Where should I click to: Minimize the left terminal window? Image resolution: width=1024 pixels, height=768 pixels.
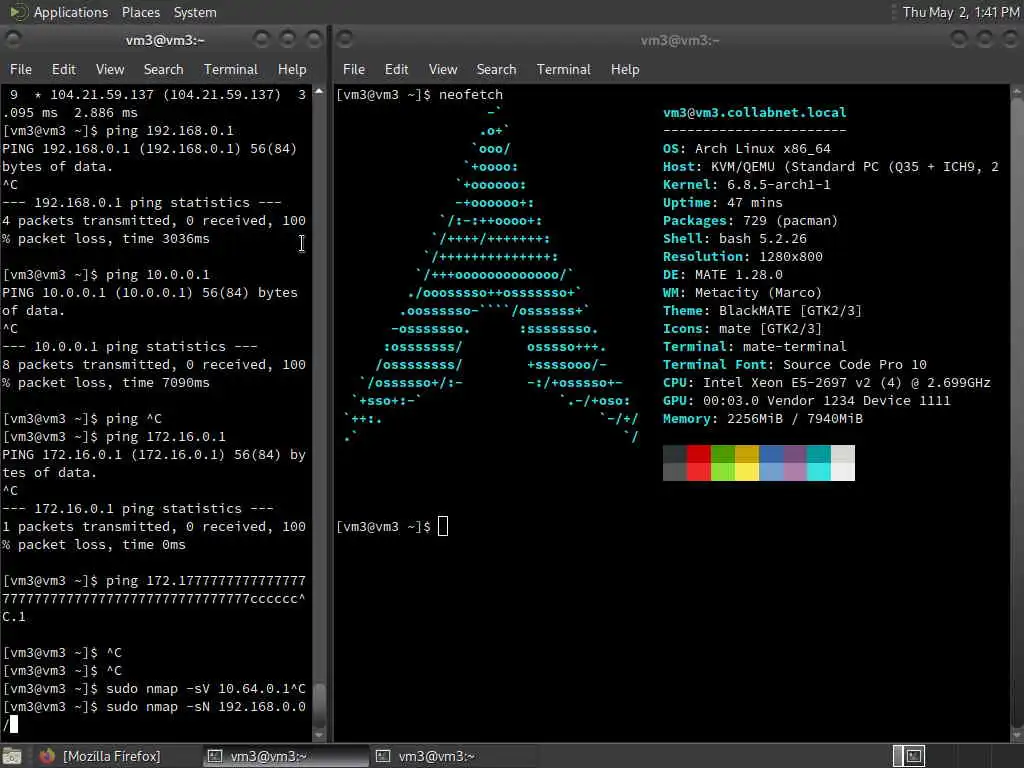tap(262, 39)
